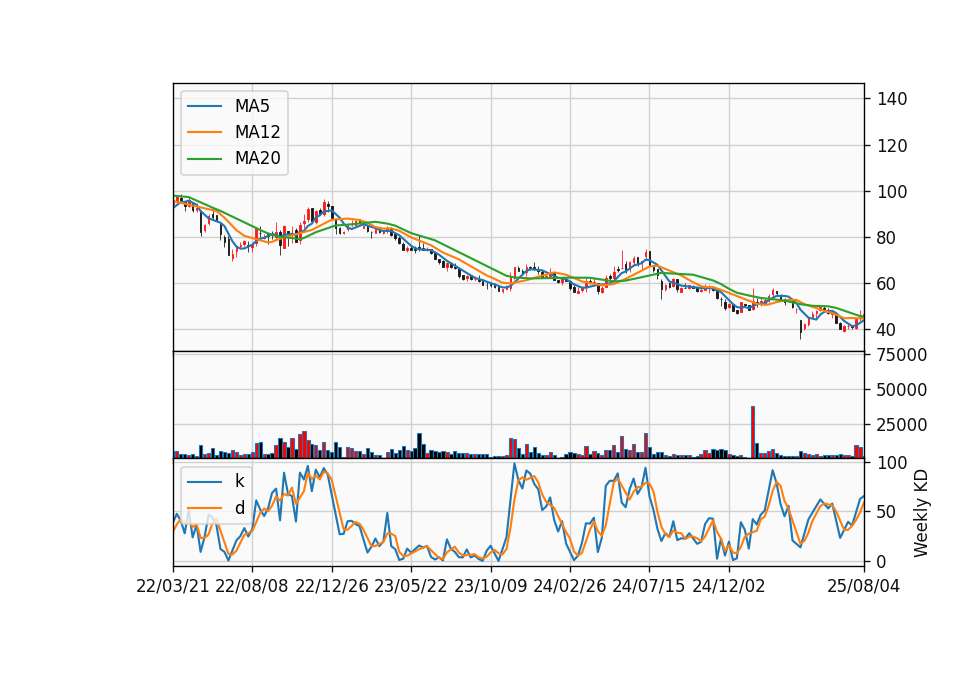The height and width of the screenshot is (690, 960).
Task: Click the k legend label
Action: pyautogui.click(x=239, y=481)
